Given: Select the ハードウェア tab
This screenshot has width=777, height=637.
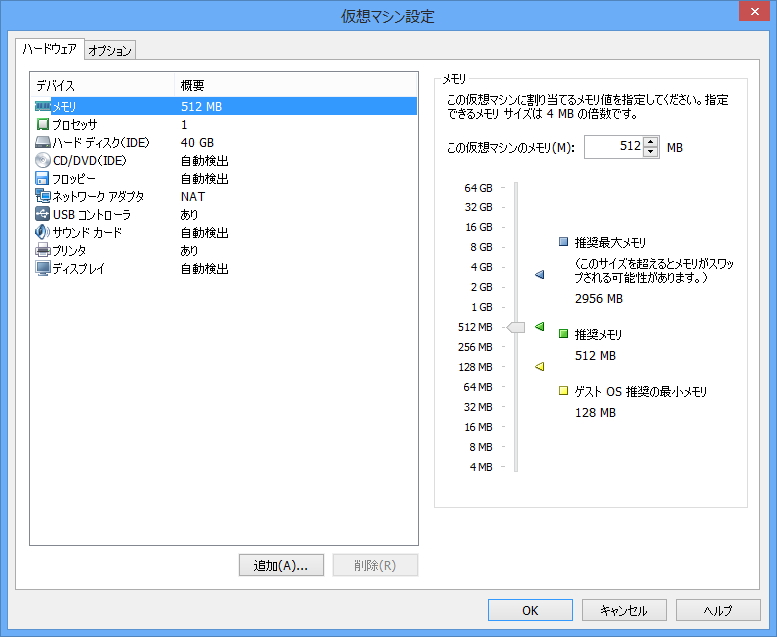Looking at the screenshot, I should click(x=50, y=49).
